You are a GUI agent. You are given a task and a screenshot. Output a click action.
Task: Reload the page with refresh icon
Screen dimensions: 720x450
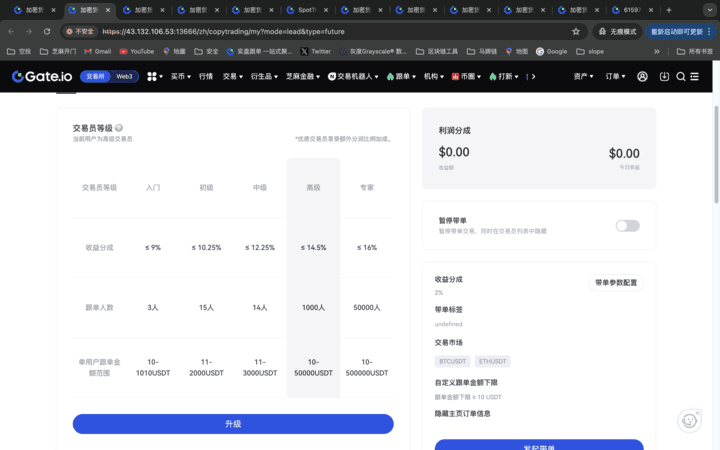47,31
